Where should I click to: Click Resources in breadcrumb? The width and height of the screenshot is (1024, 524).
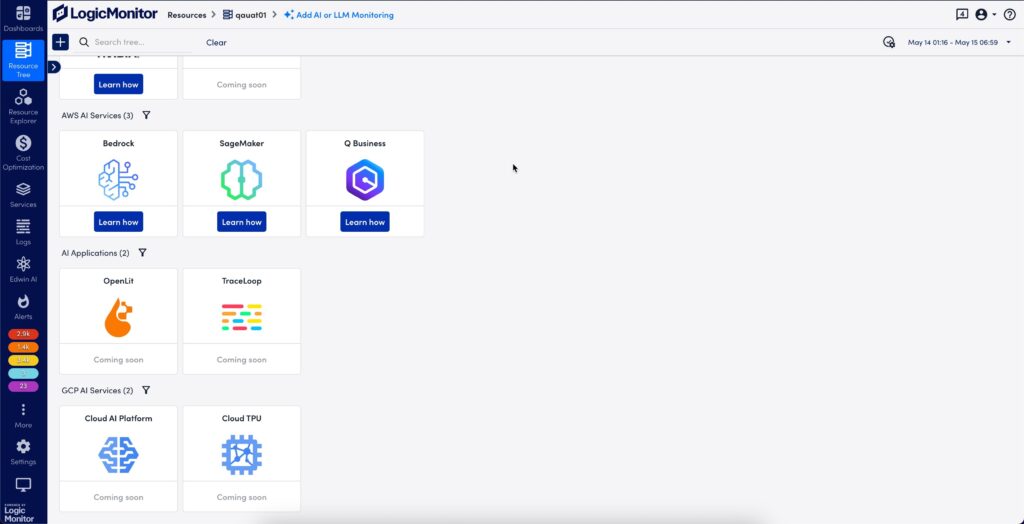pyautogui.click(x=187, y=14)
